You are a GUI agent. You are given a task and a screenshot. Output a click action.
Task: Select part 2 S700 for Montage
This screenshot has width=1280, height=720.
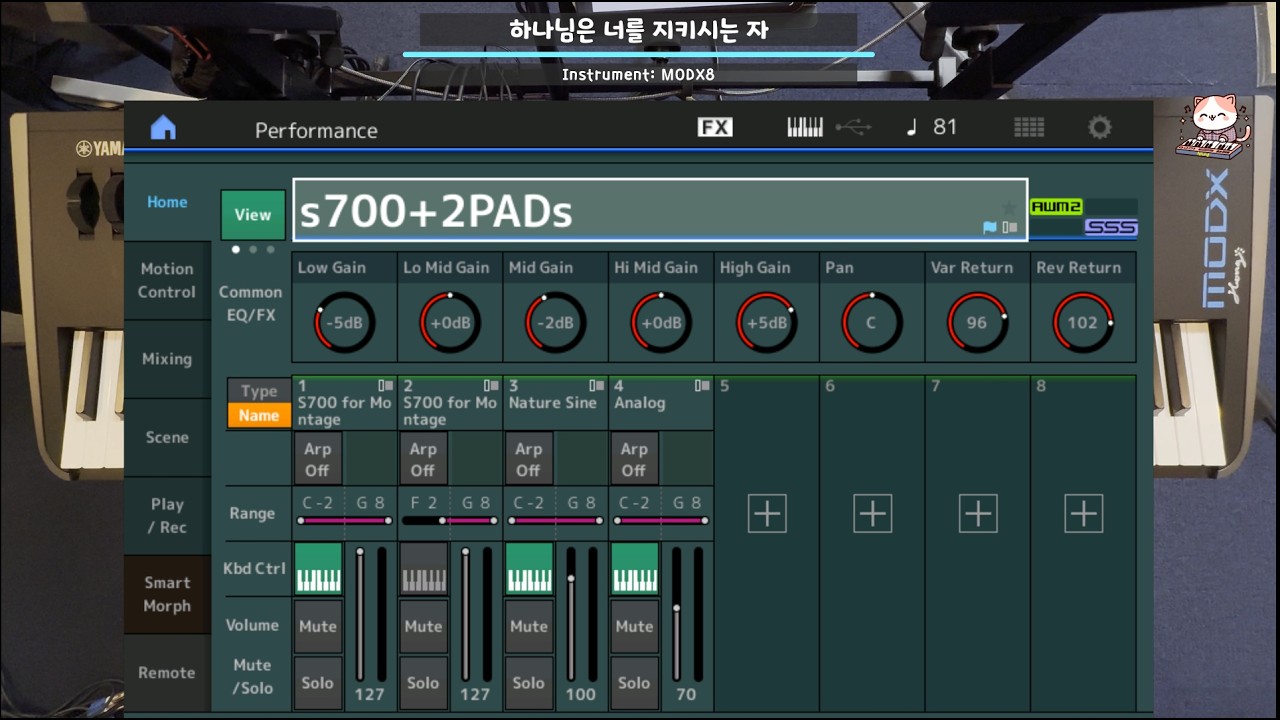pyautogui.click(x=450, y=404)
